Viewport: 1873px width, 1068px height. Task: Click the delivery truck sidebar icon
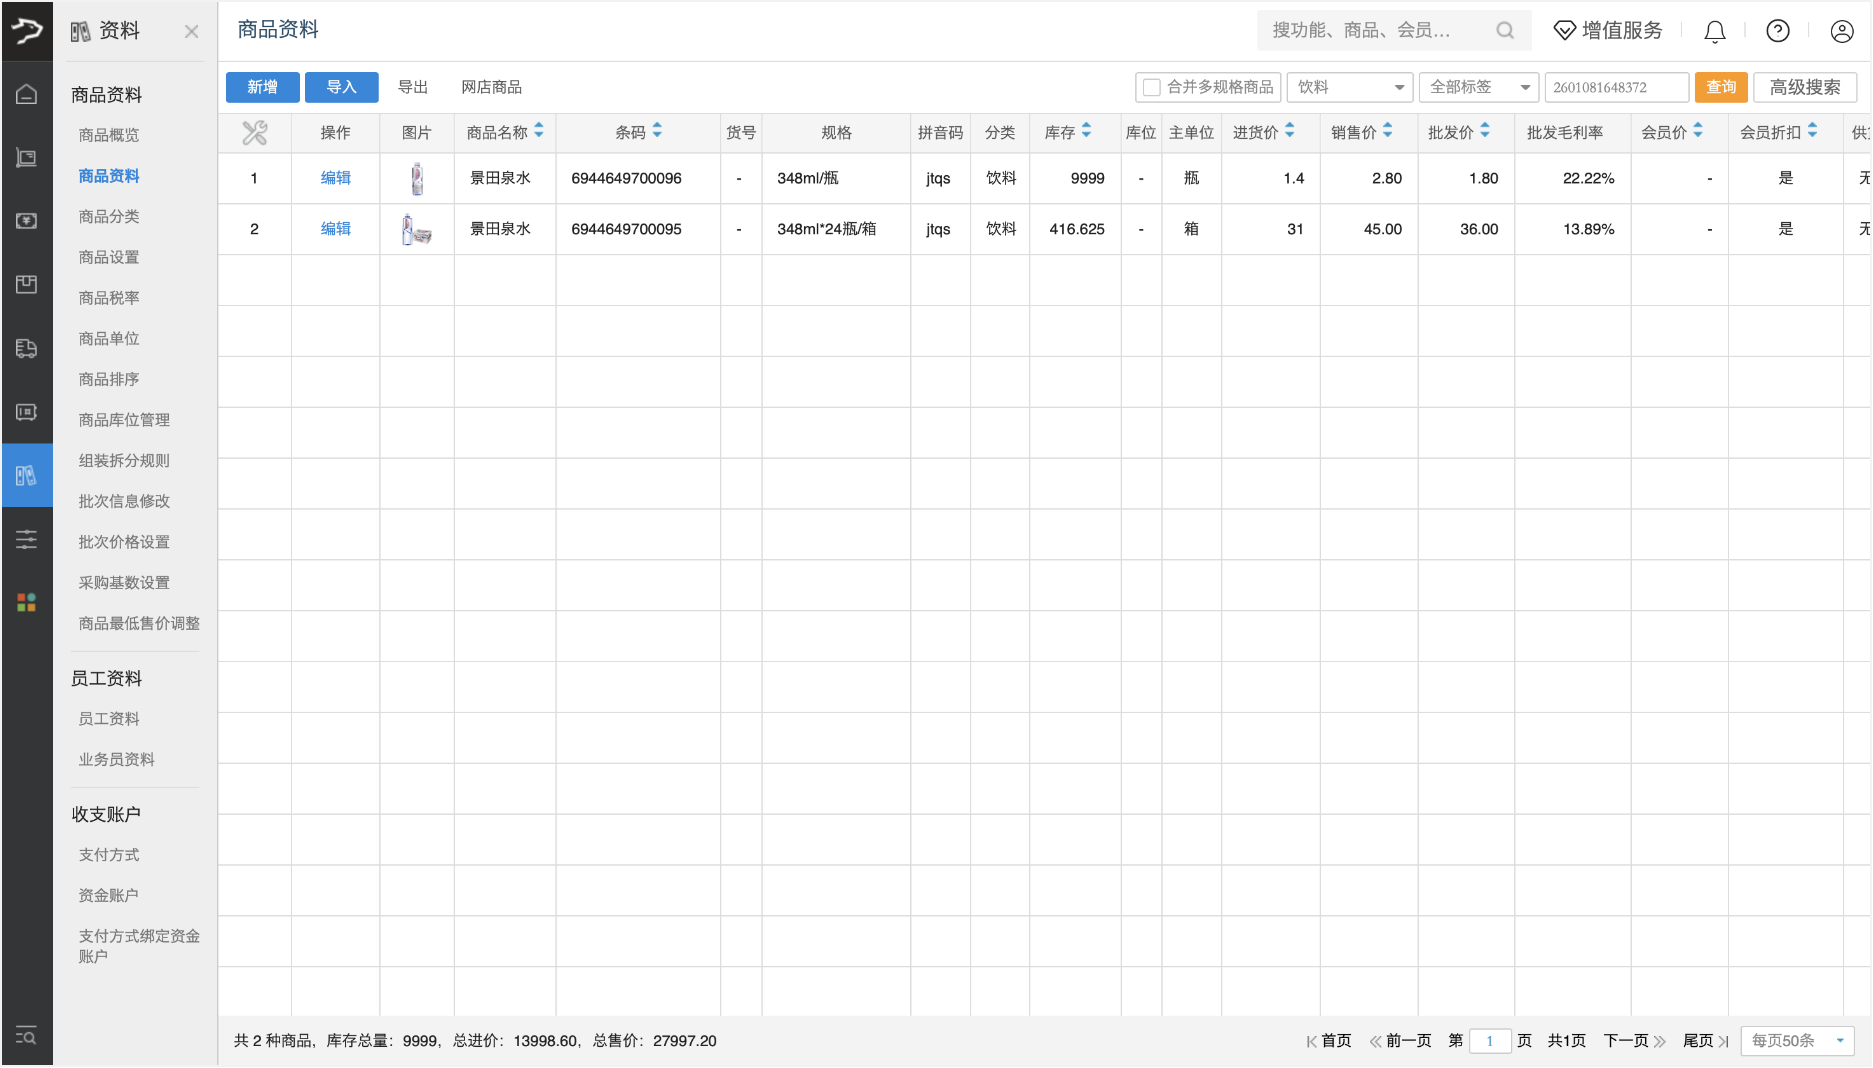(x=27, y=348)
